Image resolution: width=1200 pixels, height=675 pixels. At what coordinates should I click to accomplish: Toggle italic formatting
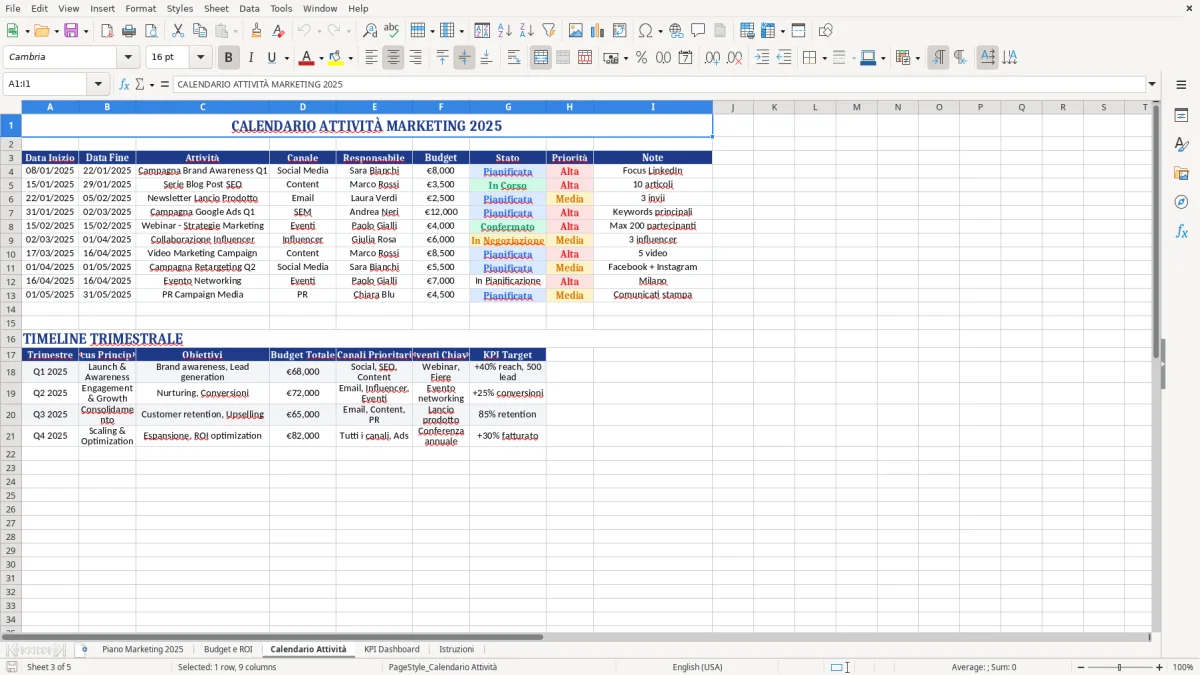pyautogui.click(x=251, y=57)
